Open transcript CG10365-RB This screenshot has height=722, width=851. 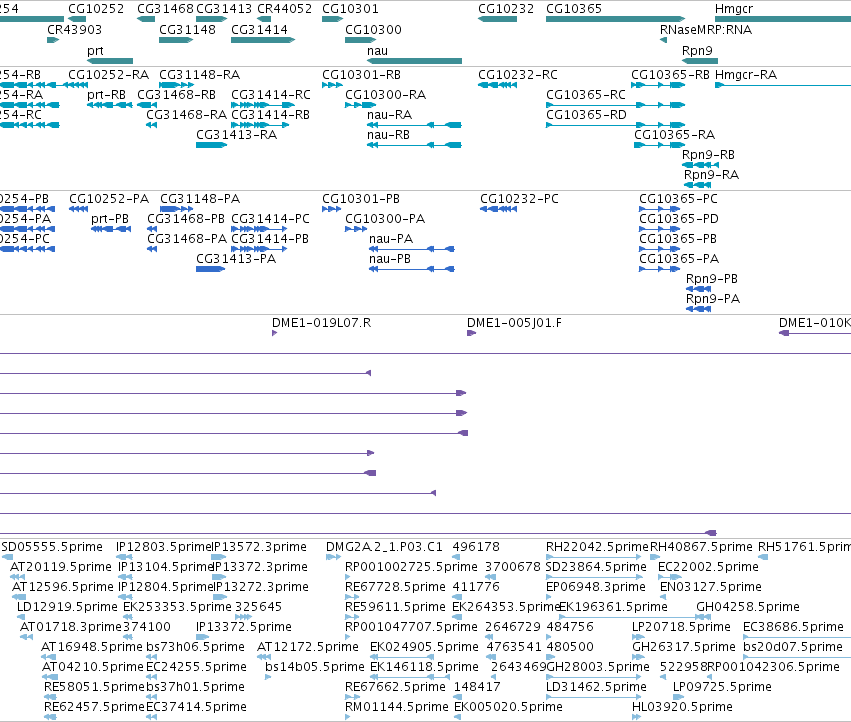[x=670, y=74]
